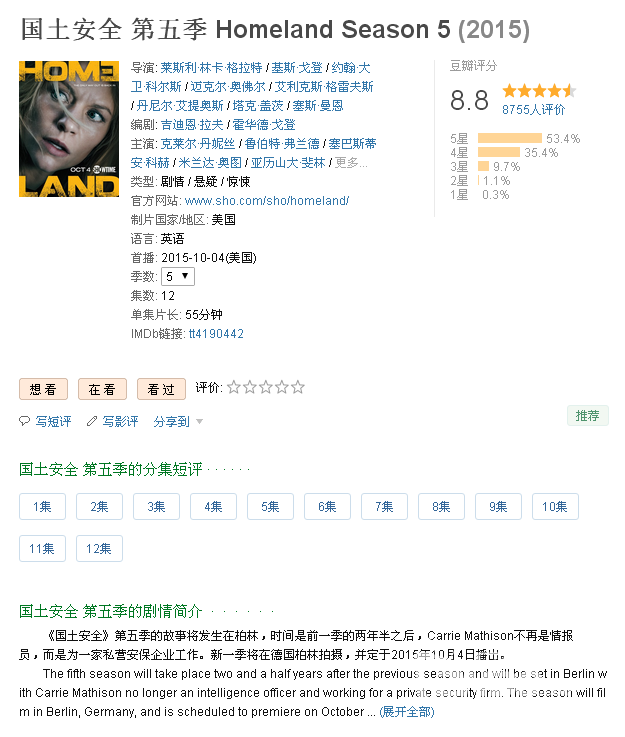Expand full synopsis with 展开全部

pyautogui.click(x=407, y=712)
